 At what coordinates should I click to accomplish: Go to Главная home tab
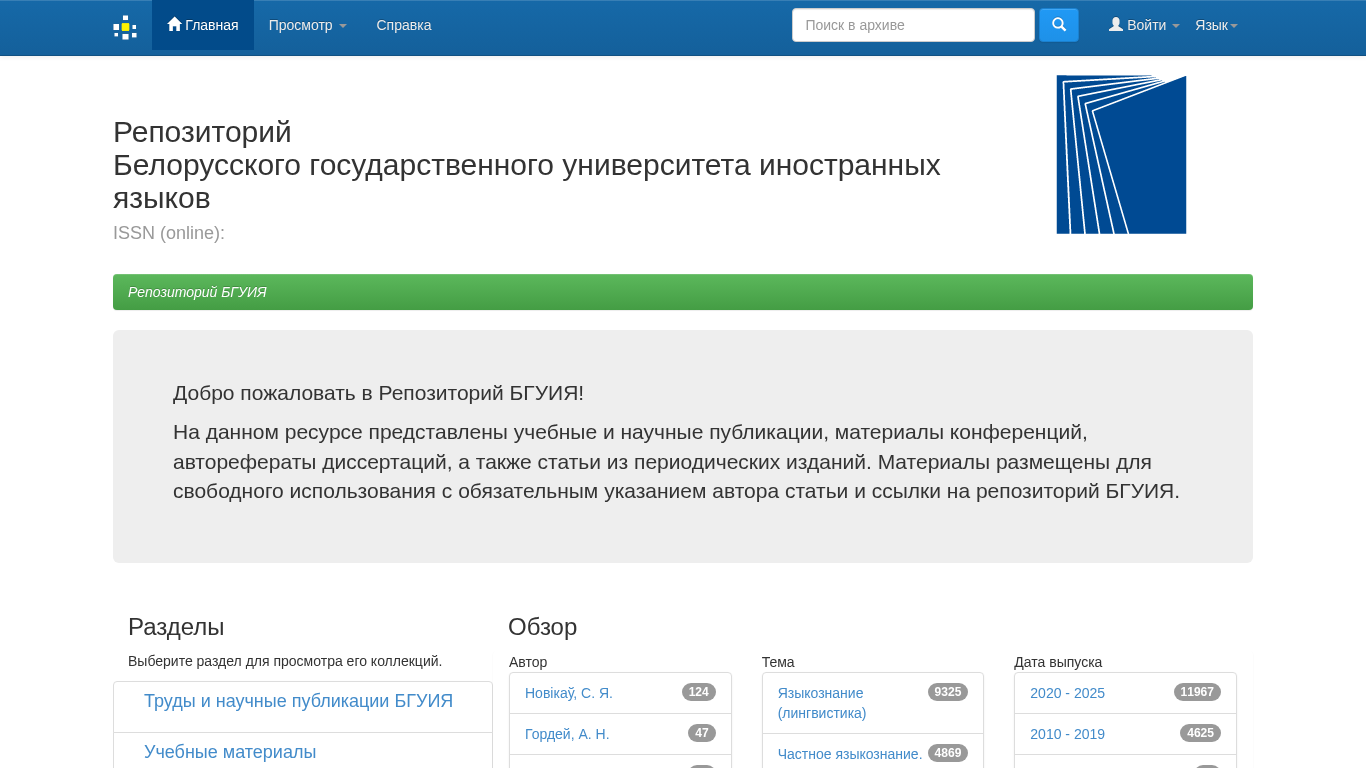(x=203, y=25)
